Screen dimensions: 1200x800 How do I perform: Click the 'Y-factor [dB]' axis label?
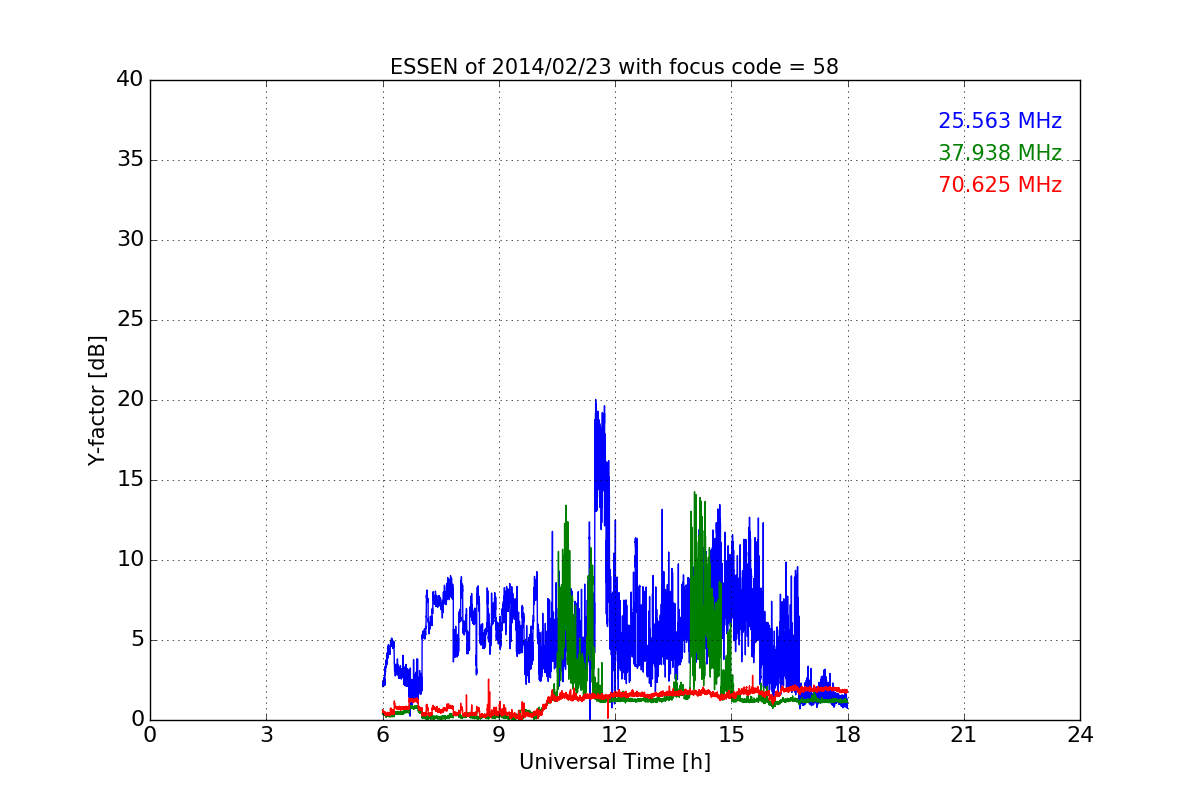[x=97, y=400]
